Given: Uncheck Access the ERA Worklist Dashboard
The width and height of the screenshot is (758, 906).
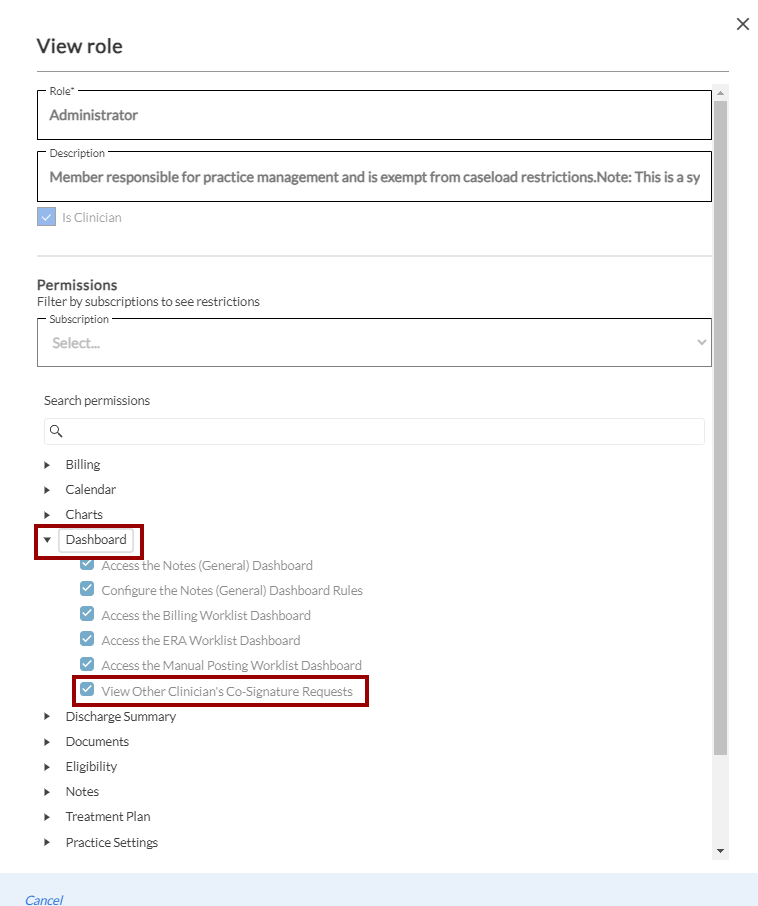Looking at the screenshot, I should tap(88, 640).
